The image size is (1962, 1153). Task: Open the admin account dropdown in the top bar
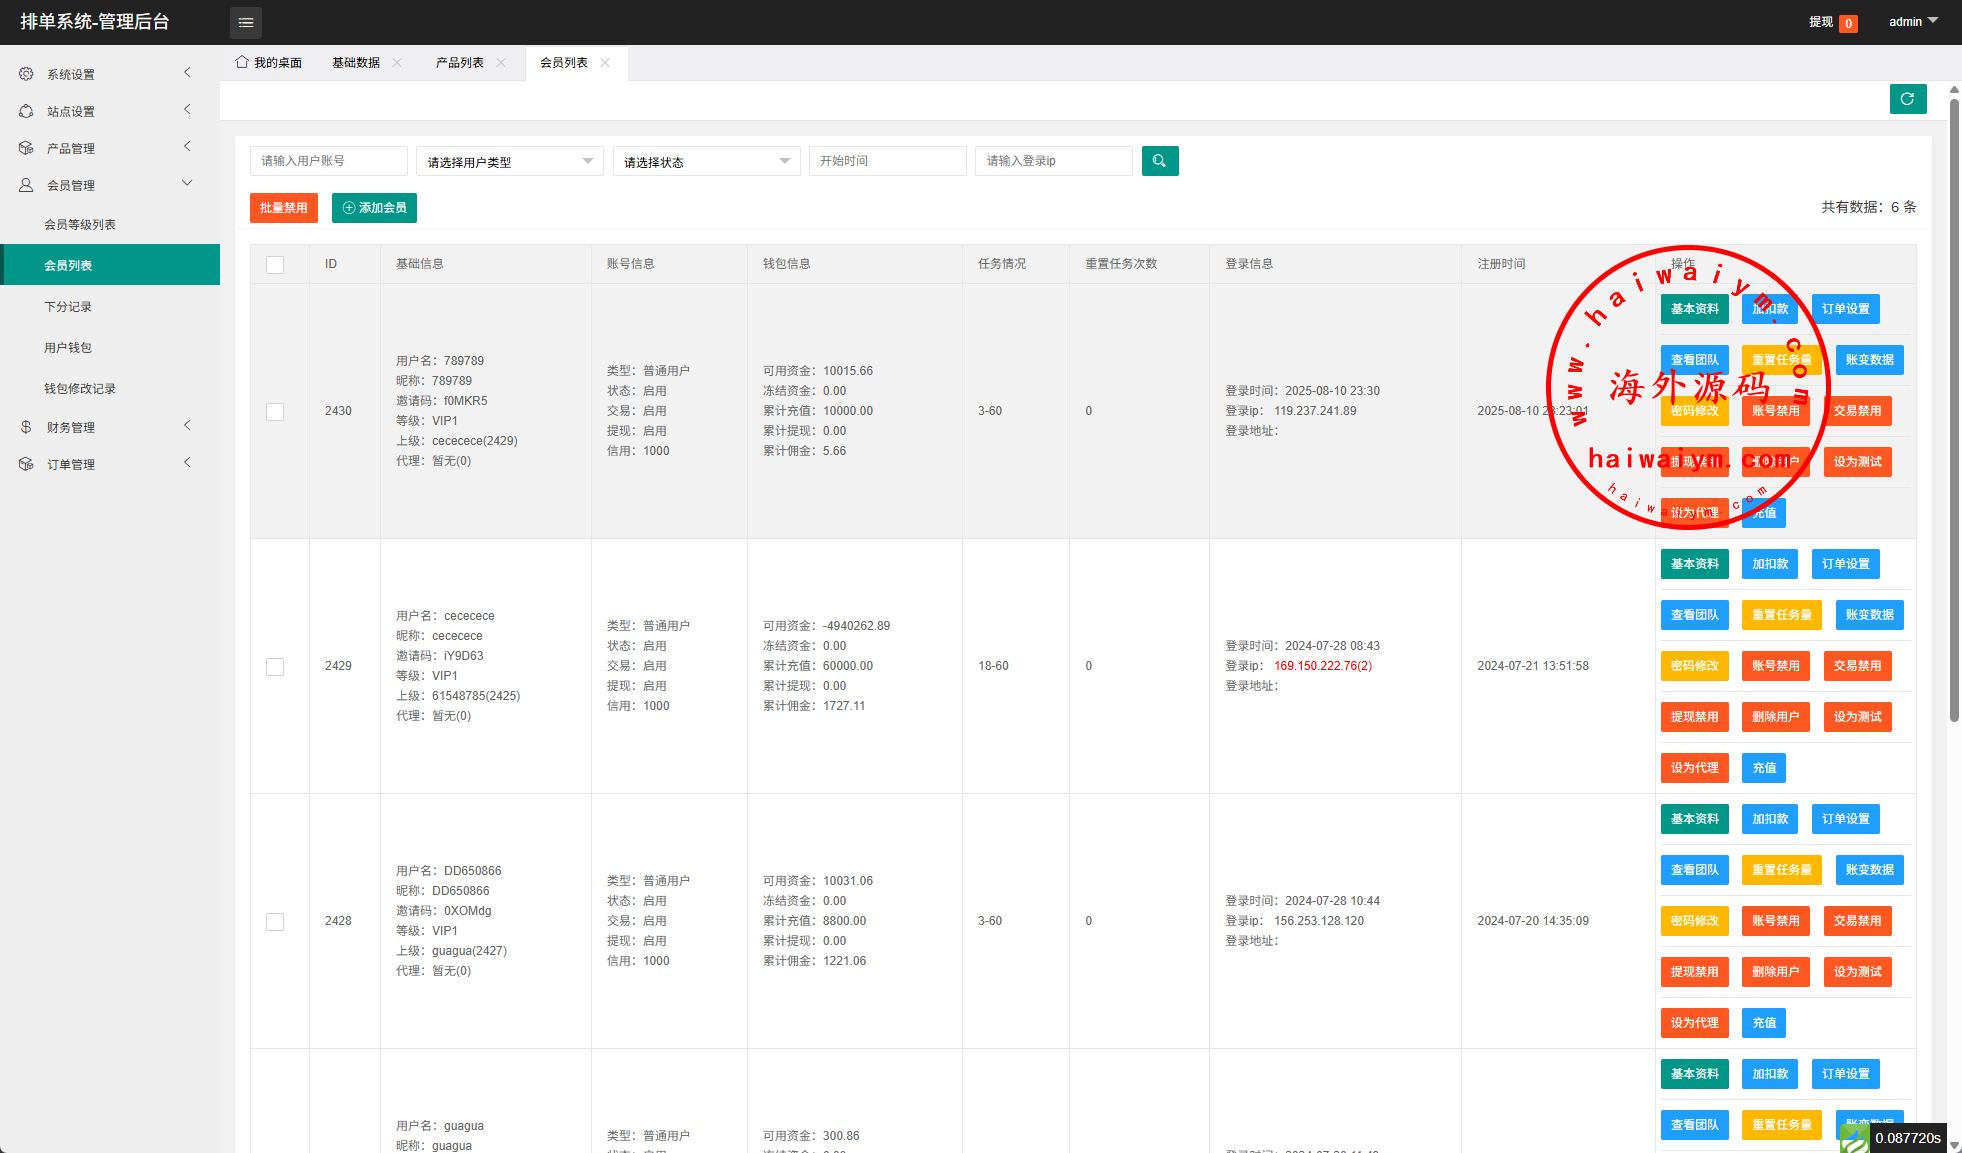click(x=1912, y=22)
